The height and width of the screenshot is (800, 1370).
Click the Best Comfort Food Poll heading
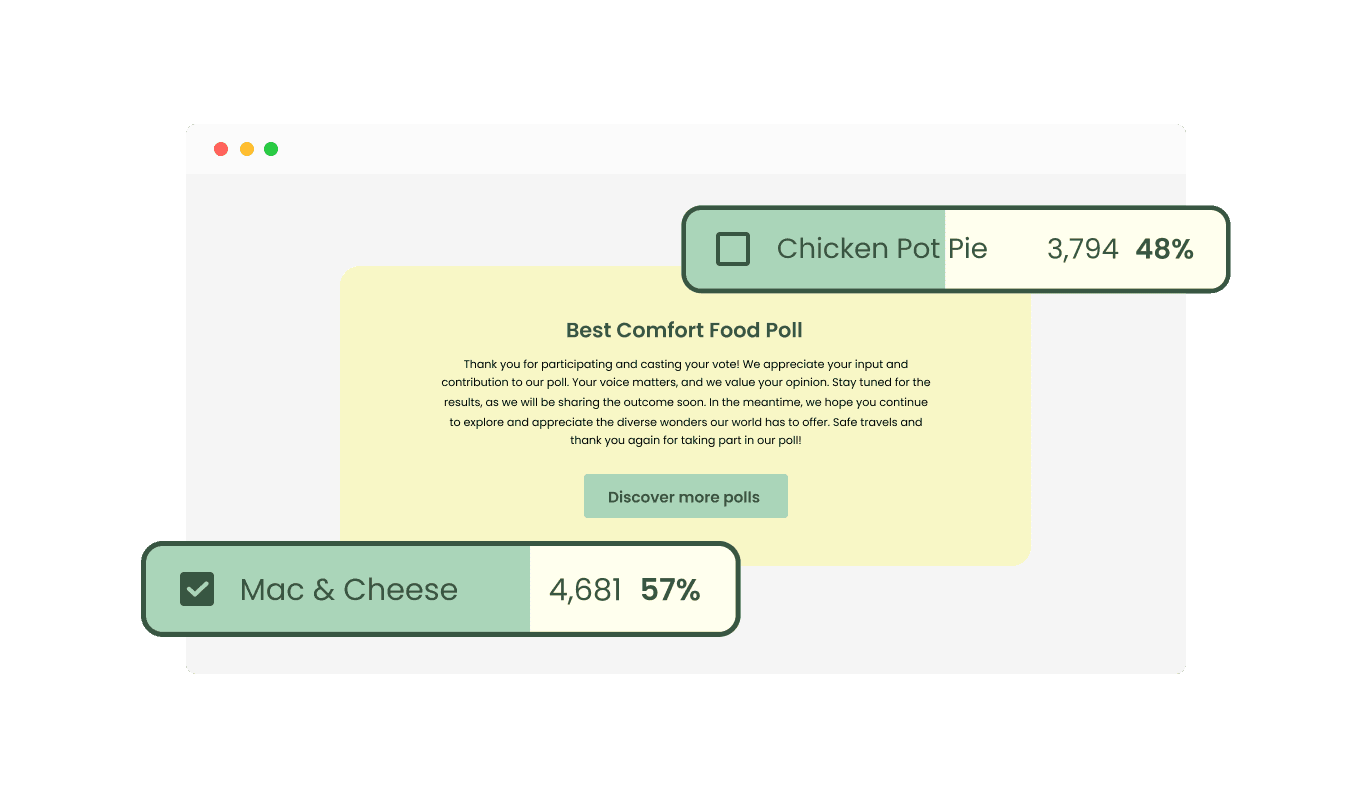coord(684,330)
